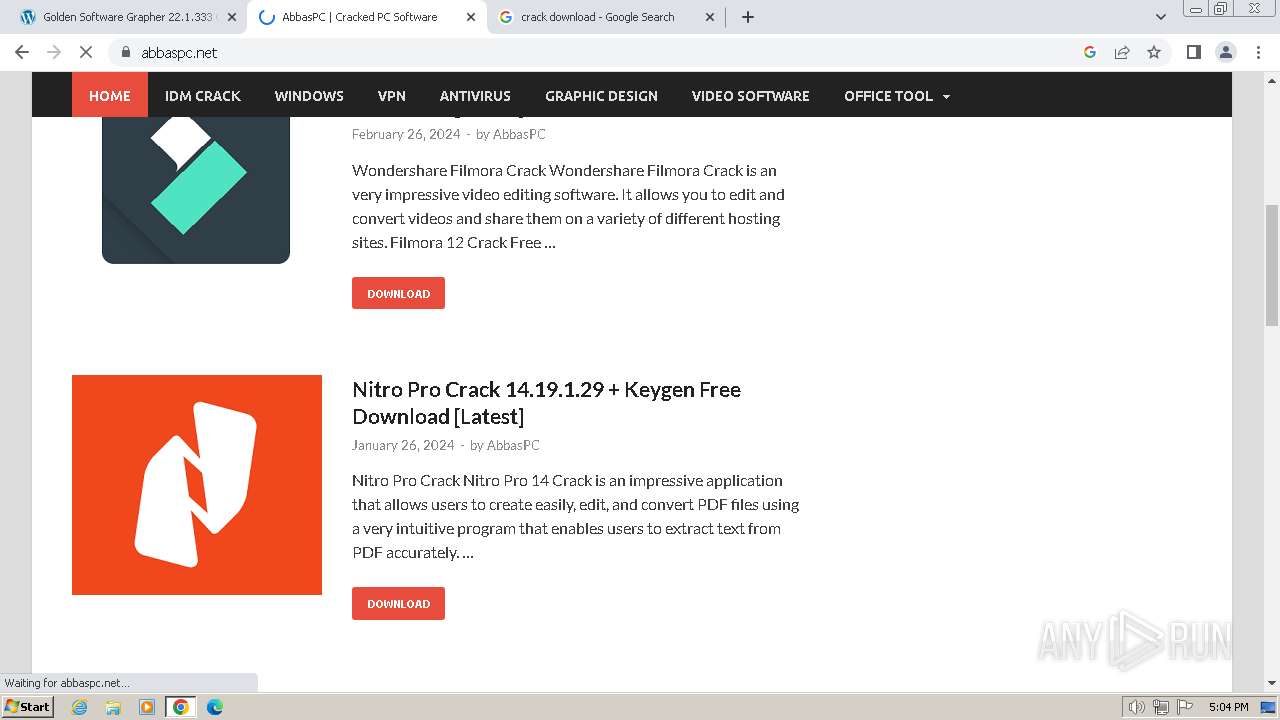Click the Google icon in address bar

click(1090, 52)
